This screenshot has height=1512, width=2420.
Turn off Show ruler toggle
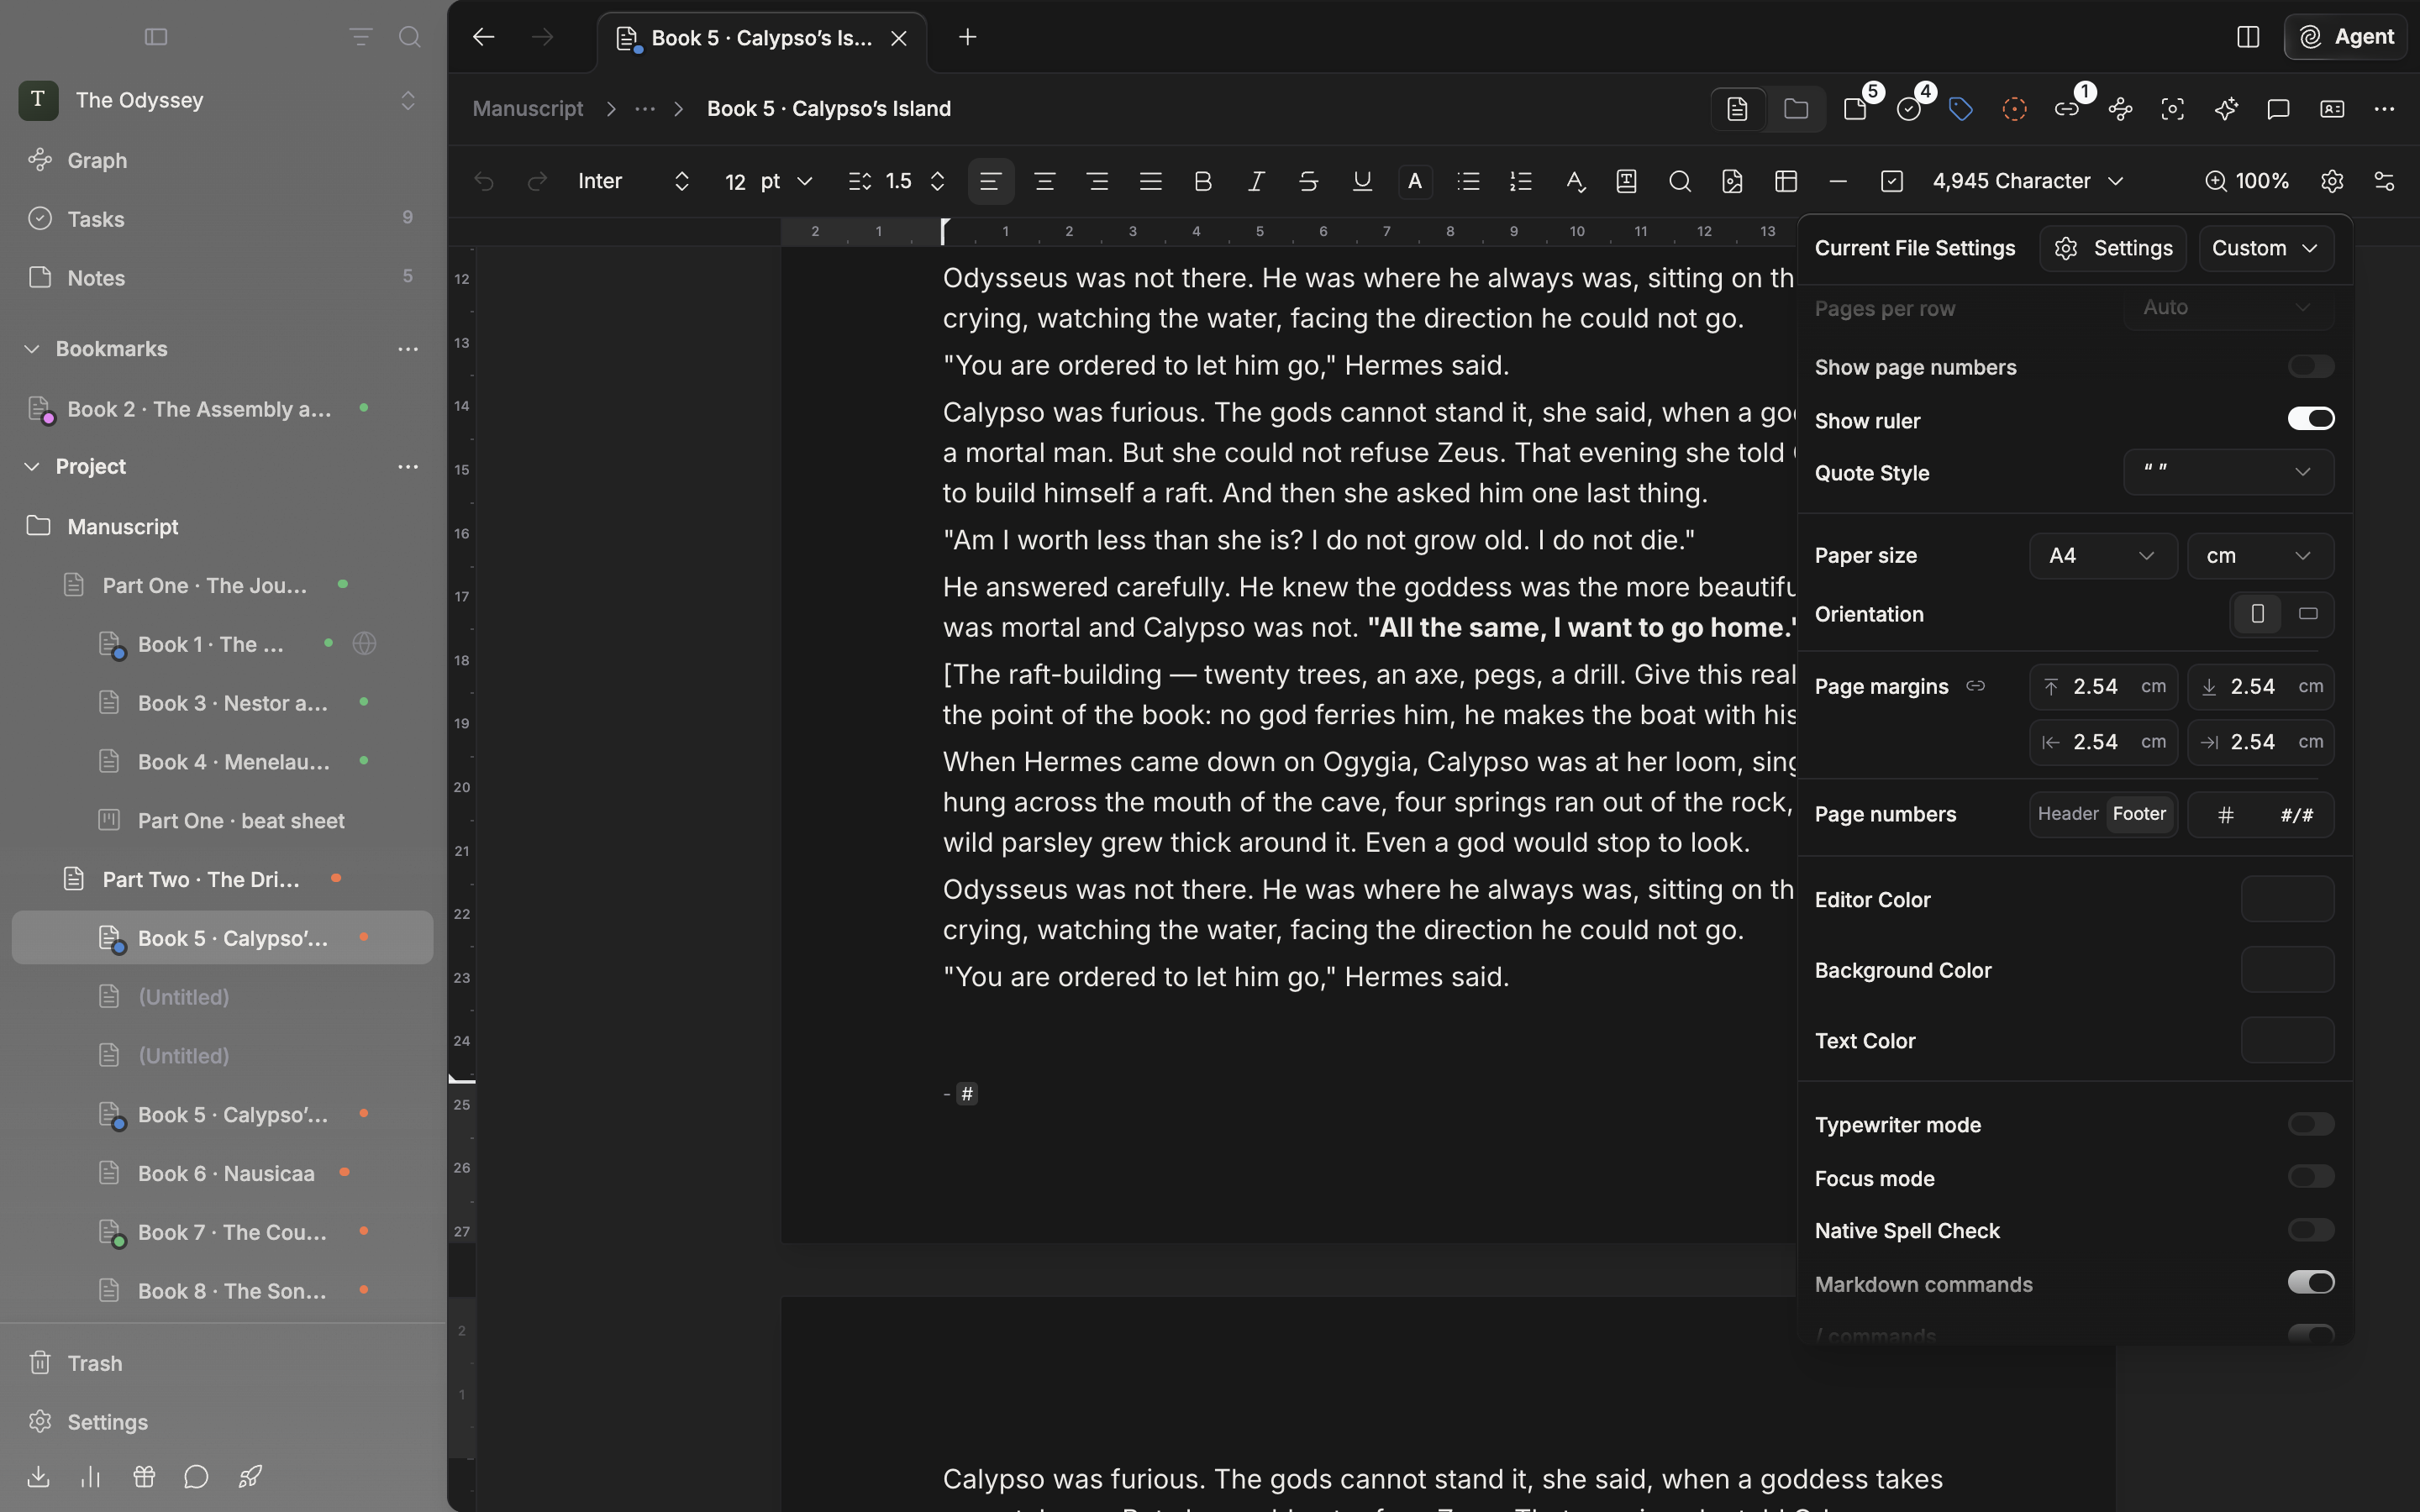pos(2311,419)
